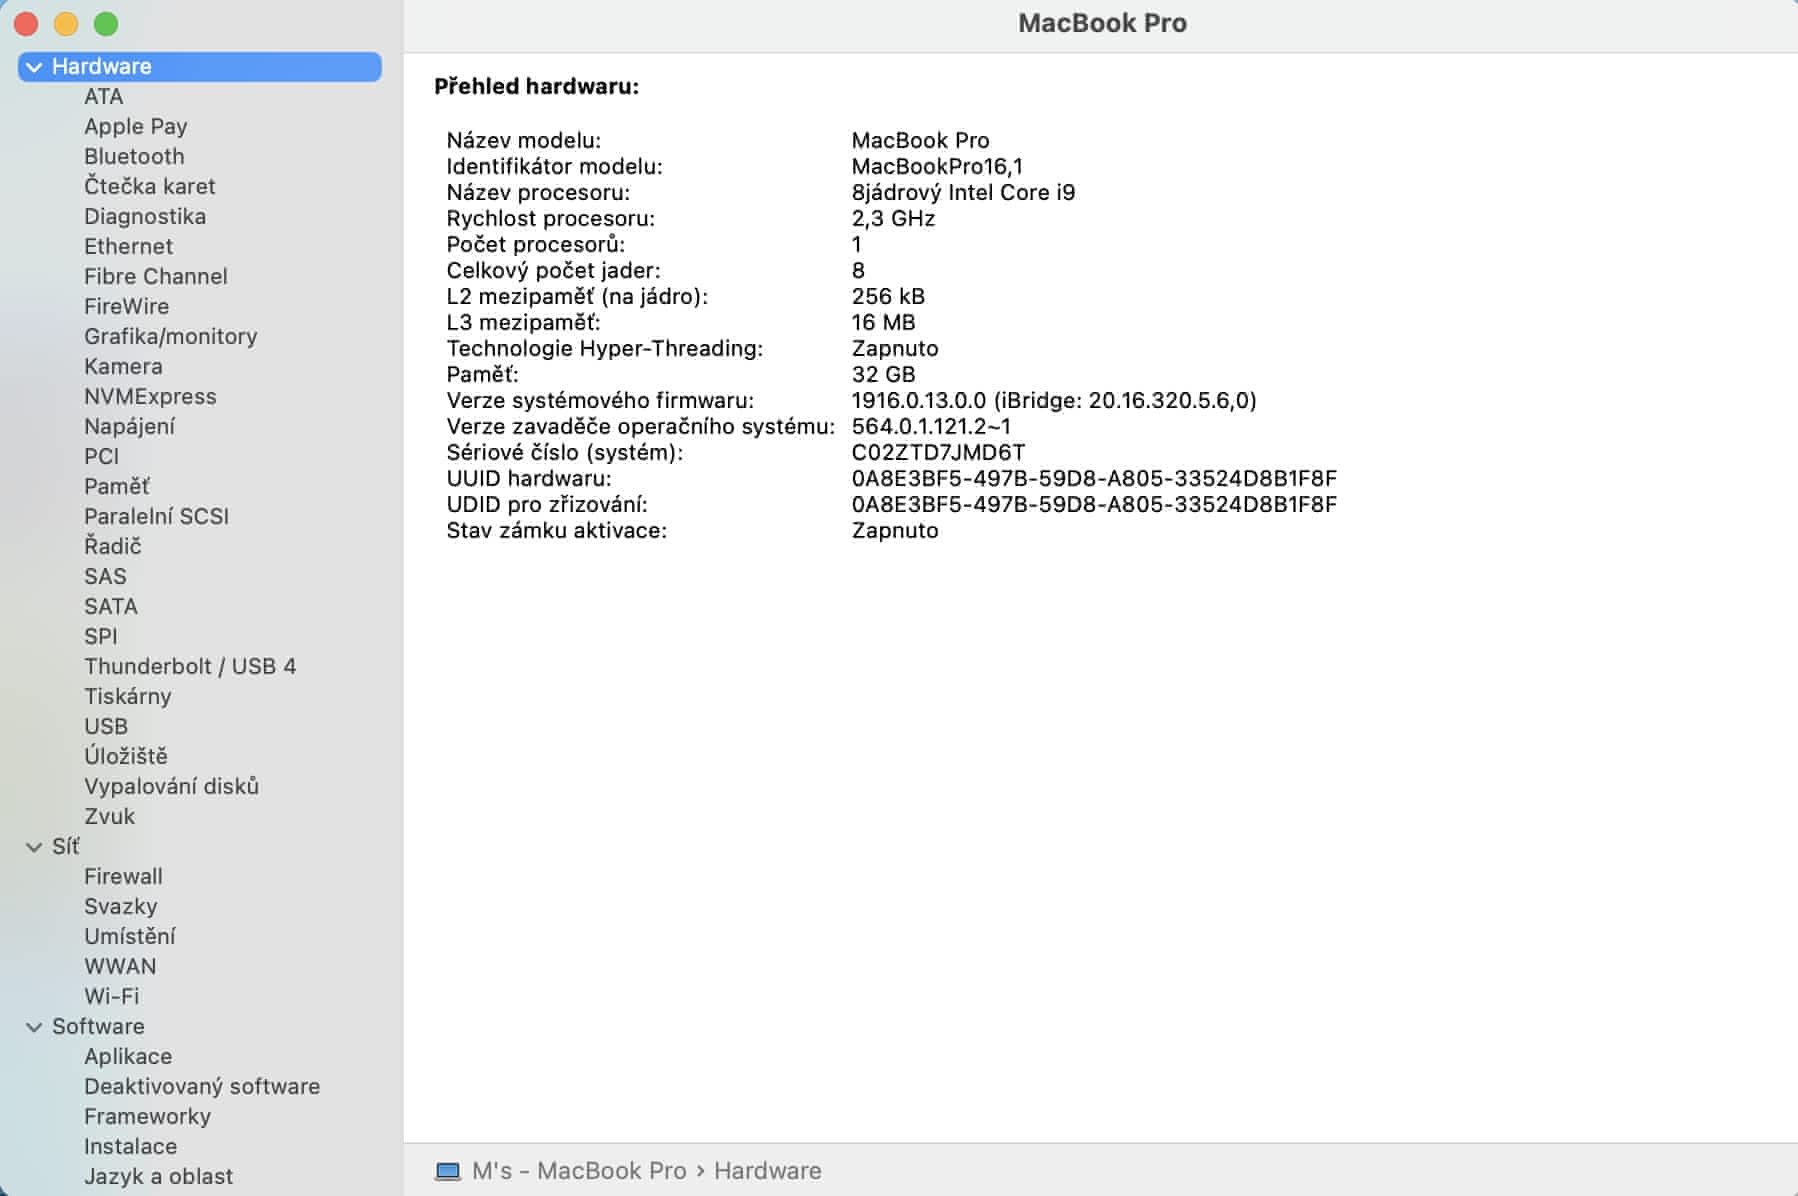Image resolution: width=1798 pixels, height=1196 pixels.
Task: Click the Přehled hardwaru heading
Action: tap(537, 87)
